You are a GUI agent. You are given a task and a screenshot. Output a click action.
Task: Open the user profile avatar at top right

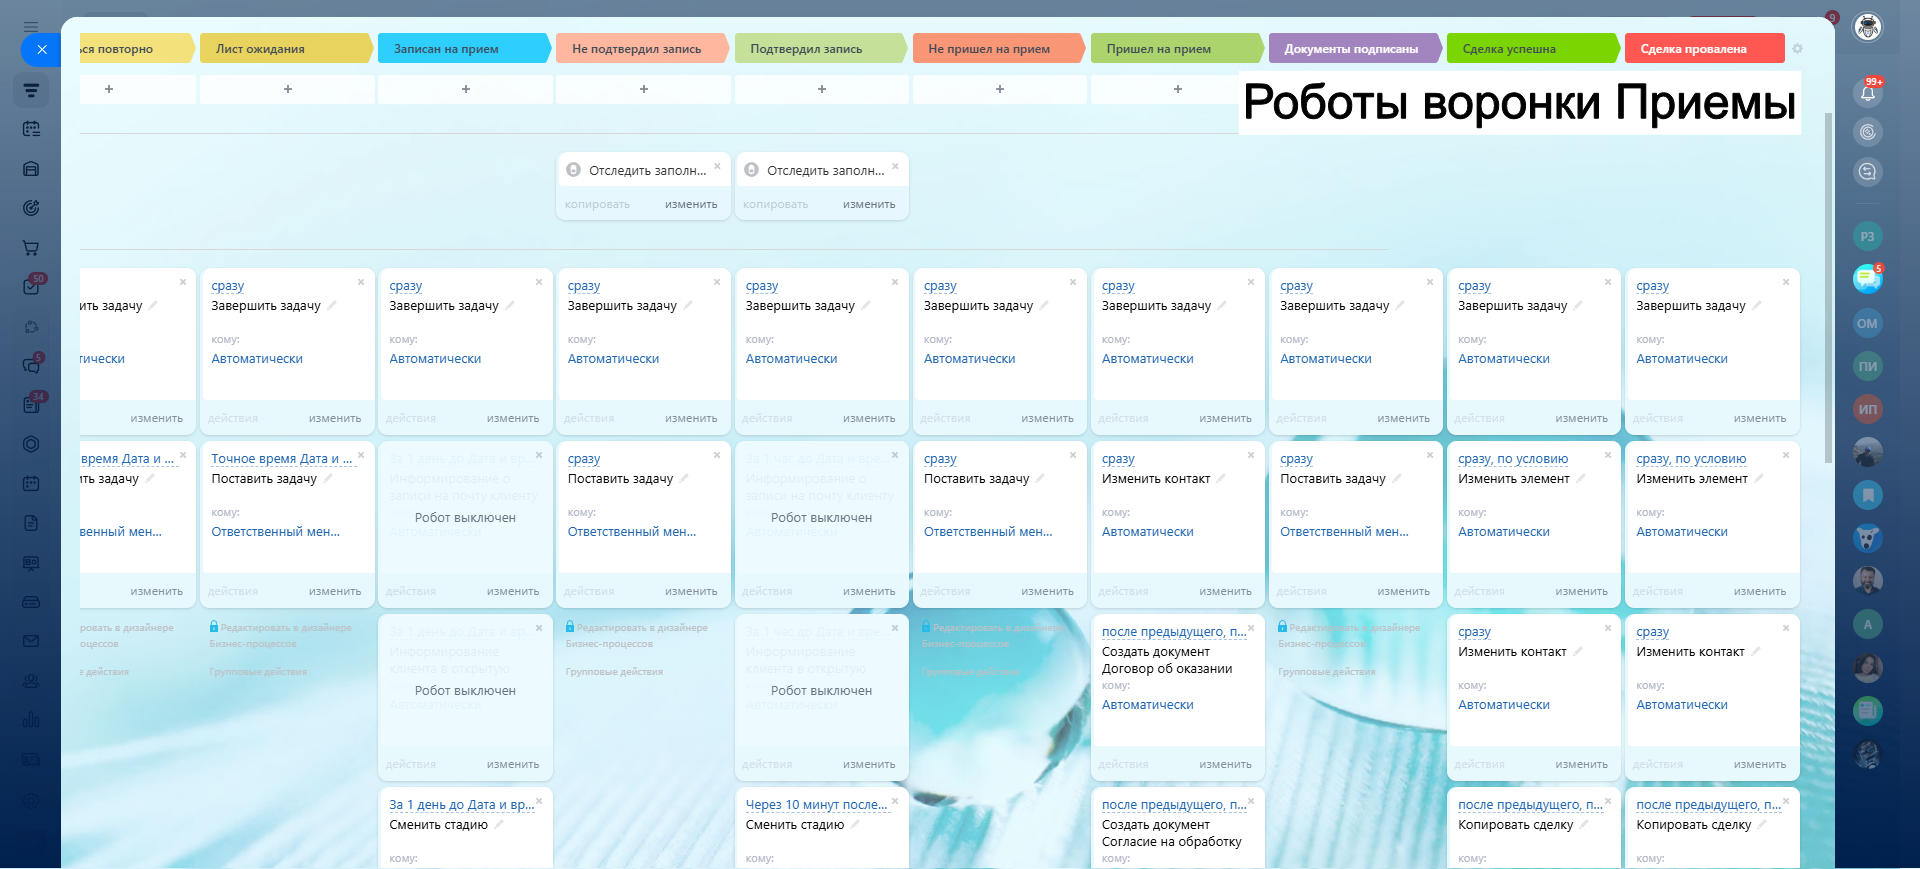click(x=1868, y=27)
